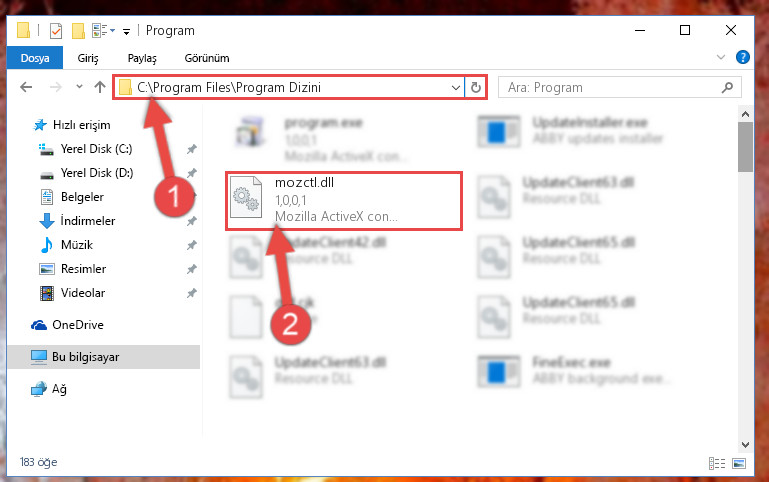
Task: Open the help question mark icon
Action: [743, 57]
